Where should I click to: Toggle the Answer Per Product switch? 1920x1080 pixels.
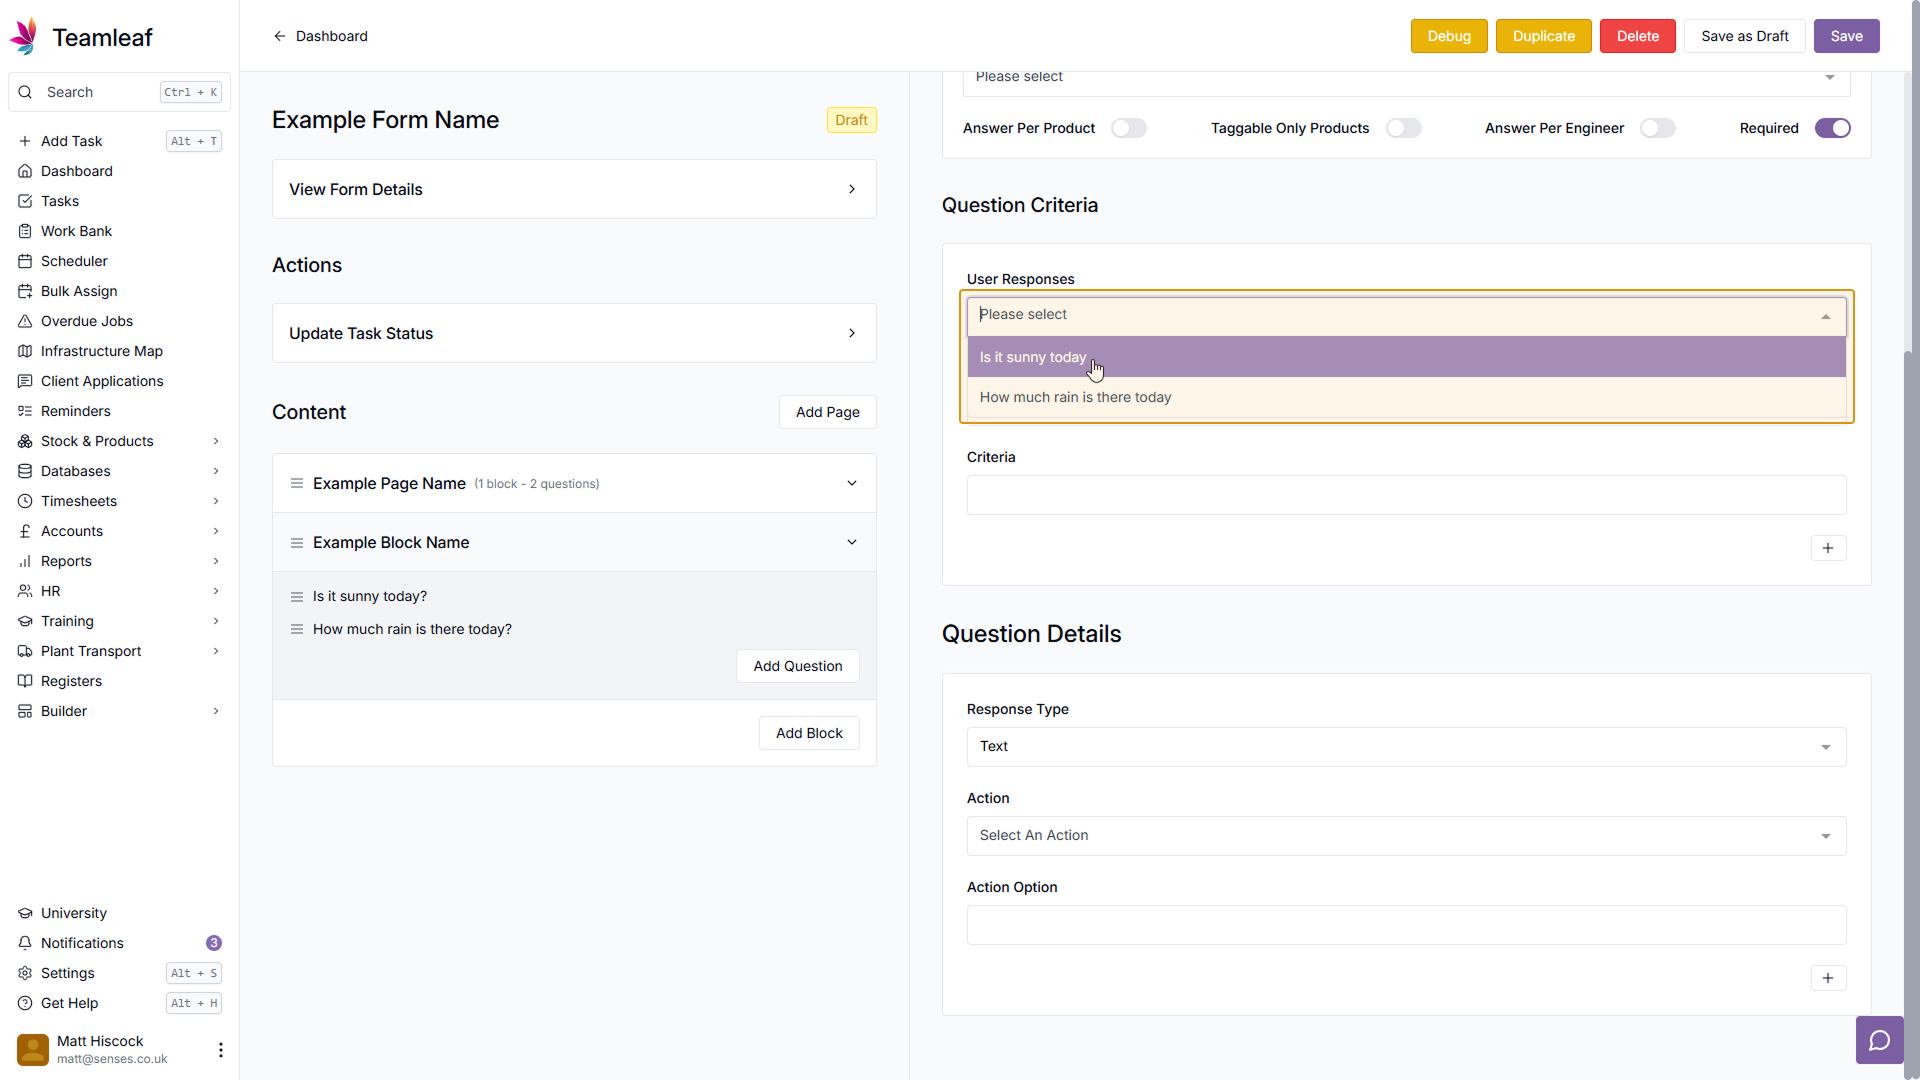[x=1128, y=128]
